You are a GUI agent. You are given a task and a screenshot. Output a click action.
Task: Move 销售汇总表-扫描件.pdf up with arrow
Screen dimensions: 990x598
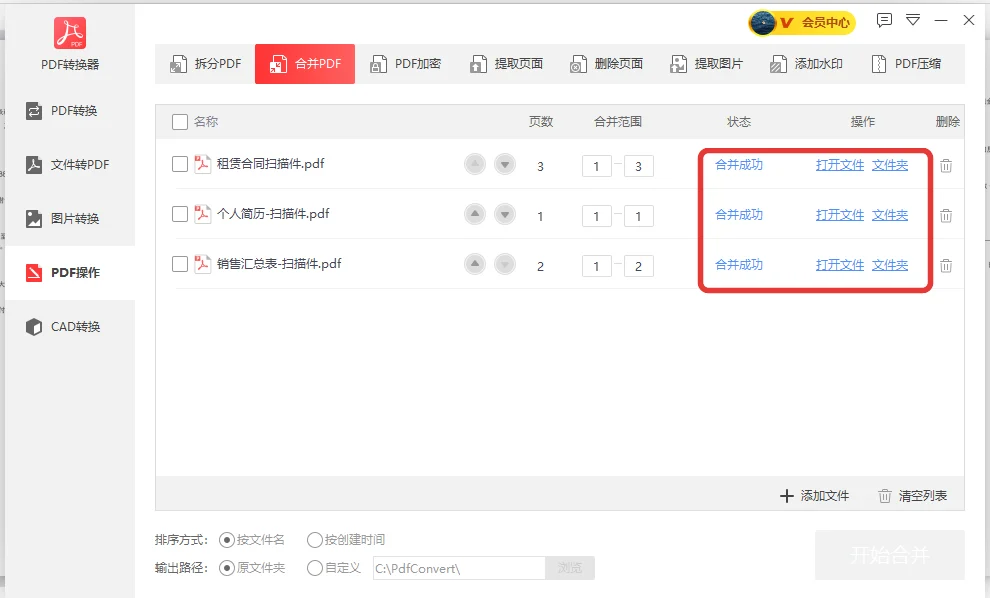[475, 264]
